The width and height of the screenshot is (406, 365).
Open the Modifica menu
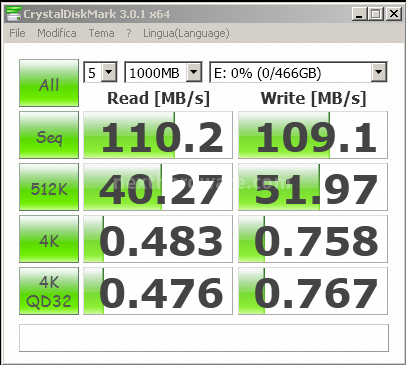coord(57,33)
